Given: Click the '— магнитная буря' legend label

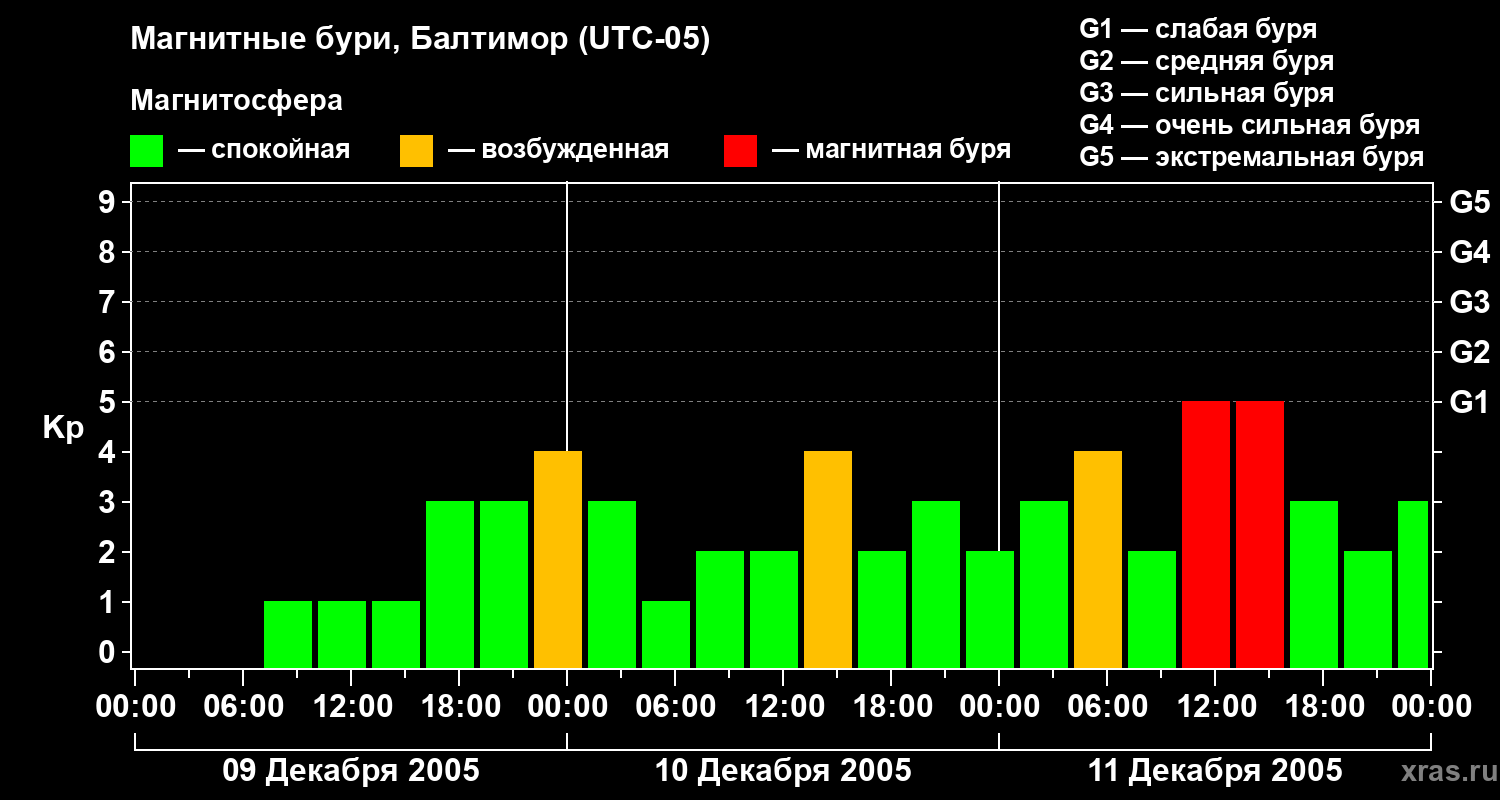Looking at the screenshot, I should tap(891, 150).
